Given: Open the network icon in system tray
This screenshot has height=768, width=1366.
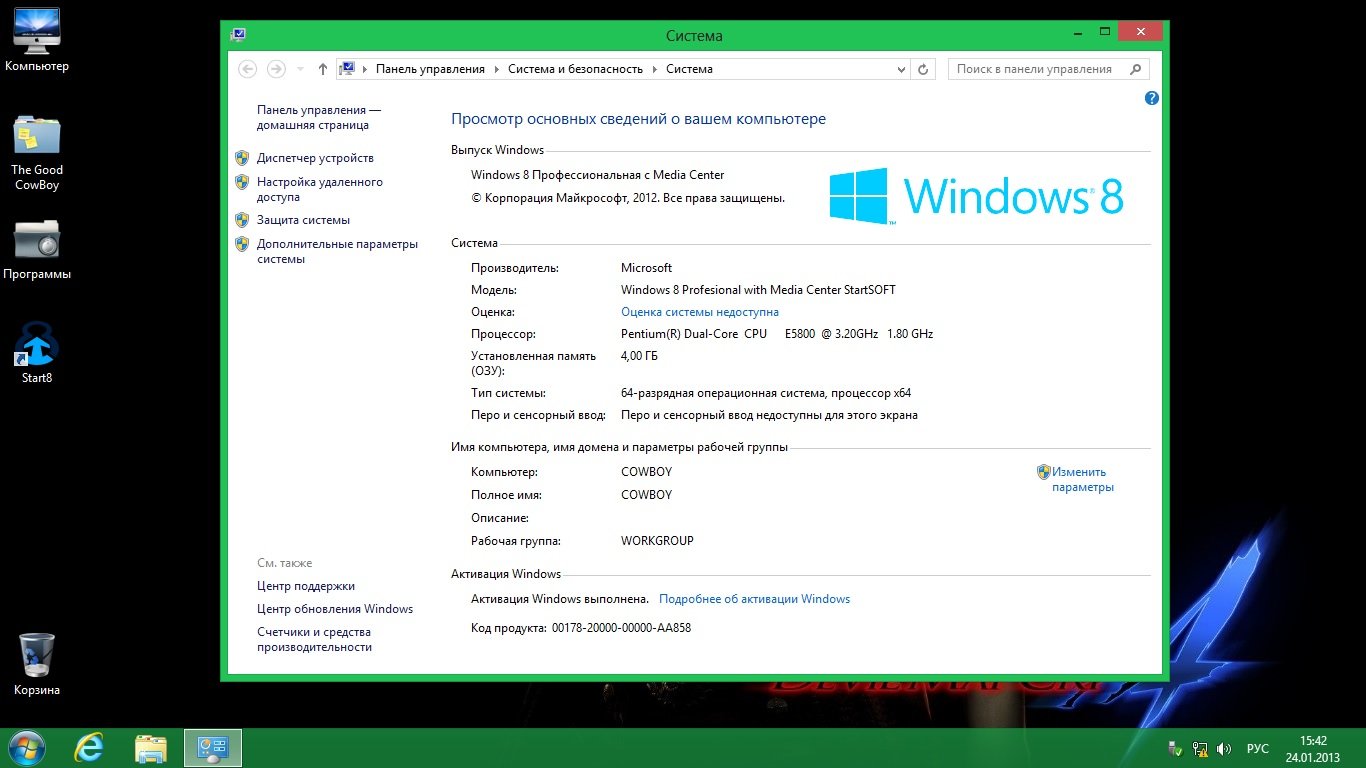Looking at the screenshot, I should pos(1200,749).
